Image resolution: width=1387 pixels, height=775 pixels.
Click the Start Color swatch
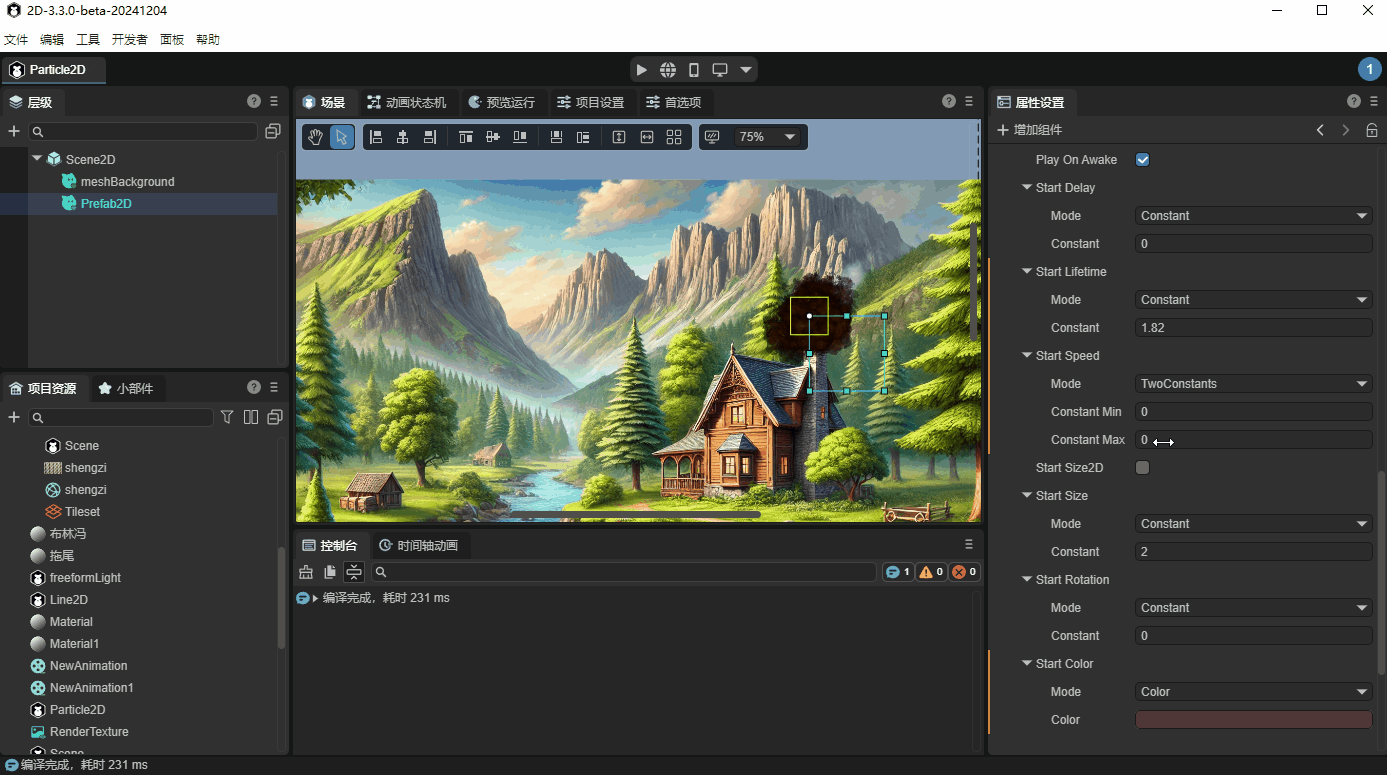point(1253,719)
